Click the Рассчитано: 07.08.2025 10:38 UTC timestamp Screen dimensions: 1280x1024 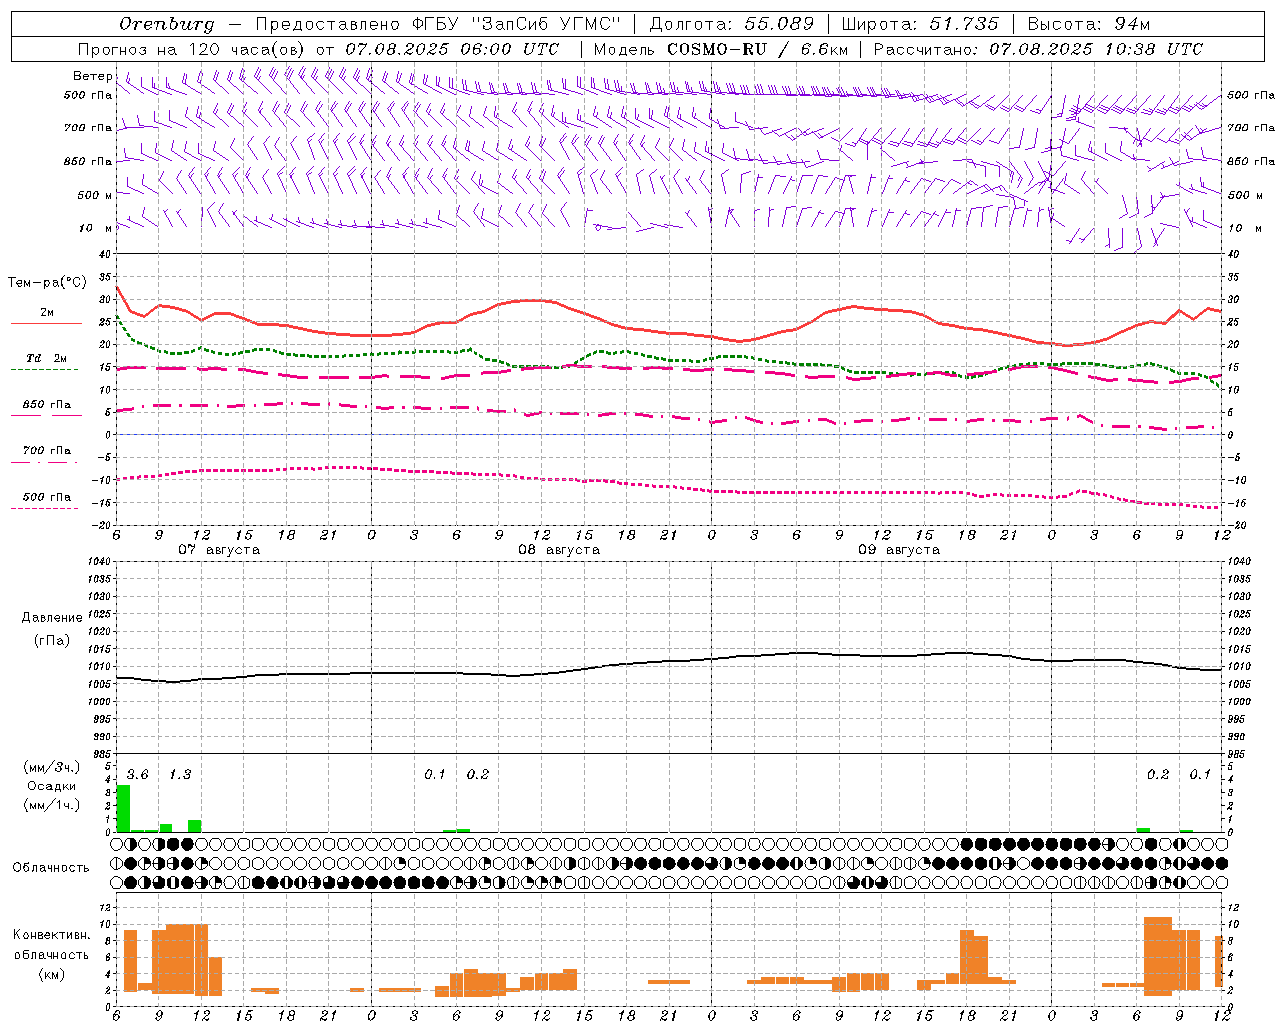pyautogui.click(x=1038, y=49)
